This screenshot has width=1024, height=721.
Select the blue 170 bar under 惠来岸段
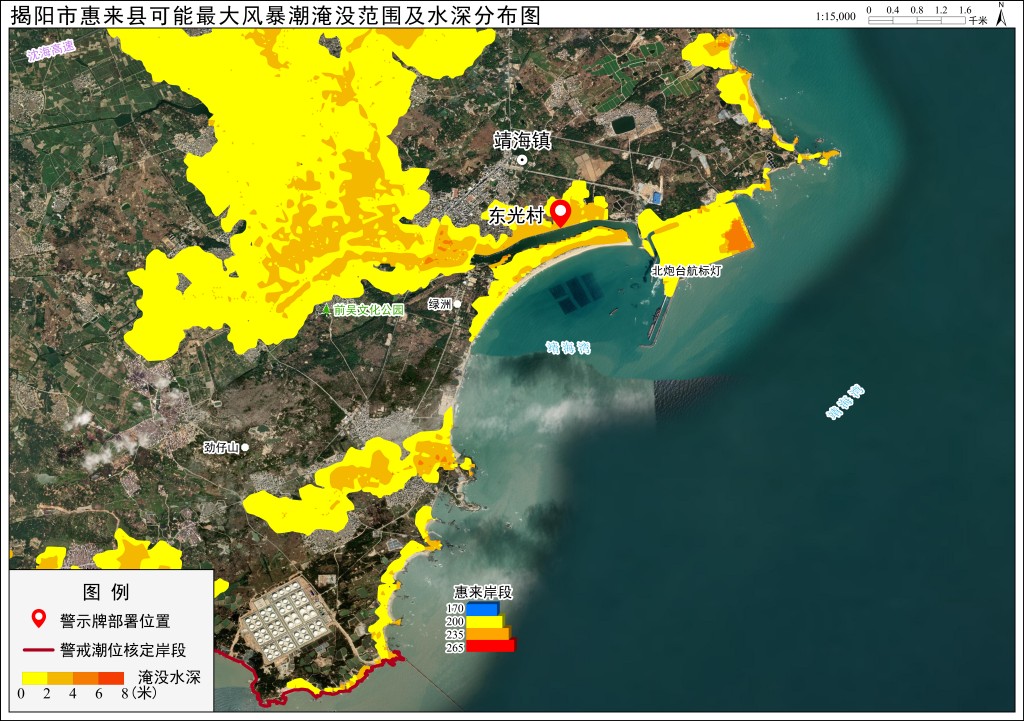click(482, 609)
